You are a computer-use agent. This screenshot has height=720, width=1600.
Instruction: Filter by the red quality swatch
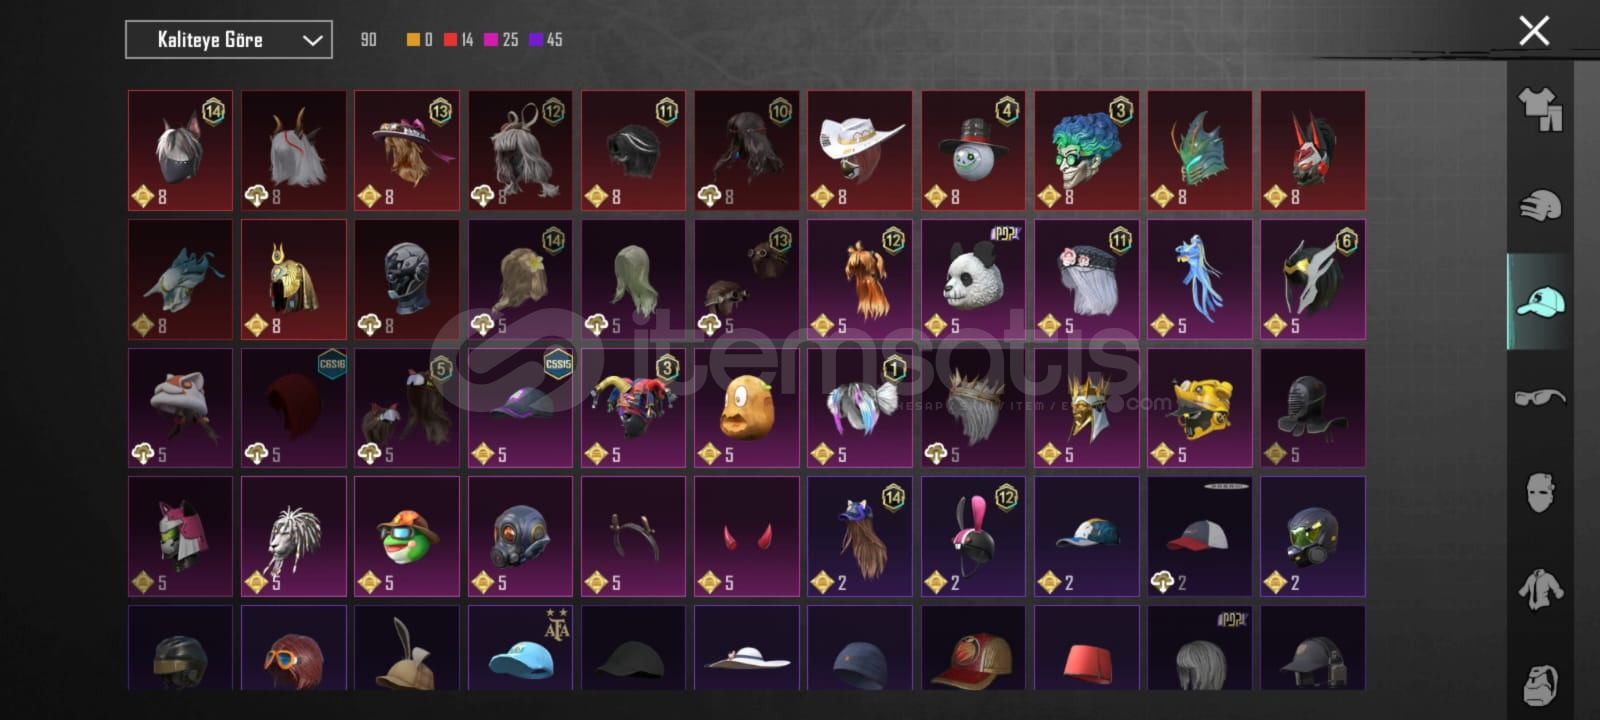point(451,40)
